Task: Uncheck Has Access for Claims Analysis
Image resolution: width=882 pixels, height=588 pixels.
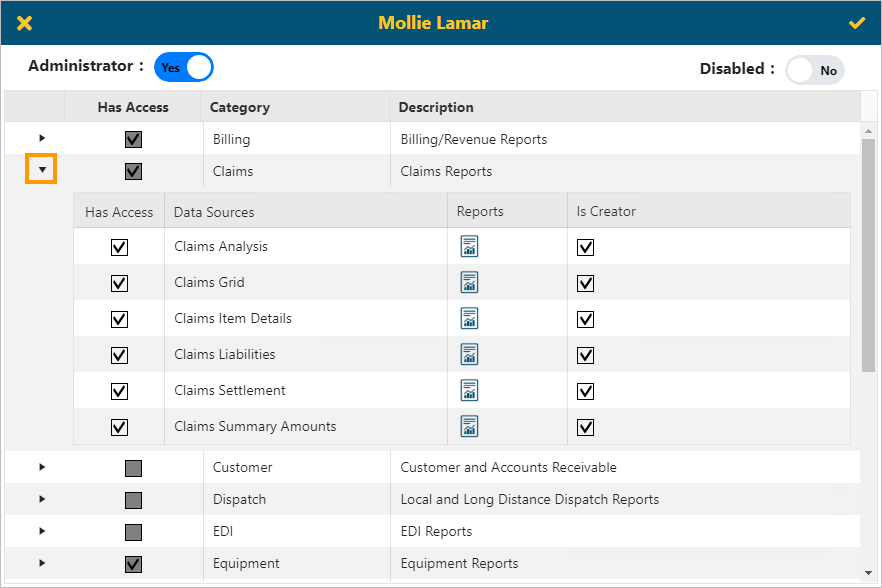Action: pos(119,246)
